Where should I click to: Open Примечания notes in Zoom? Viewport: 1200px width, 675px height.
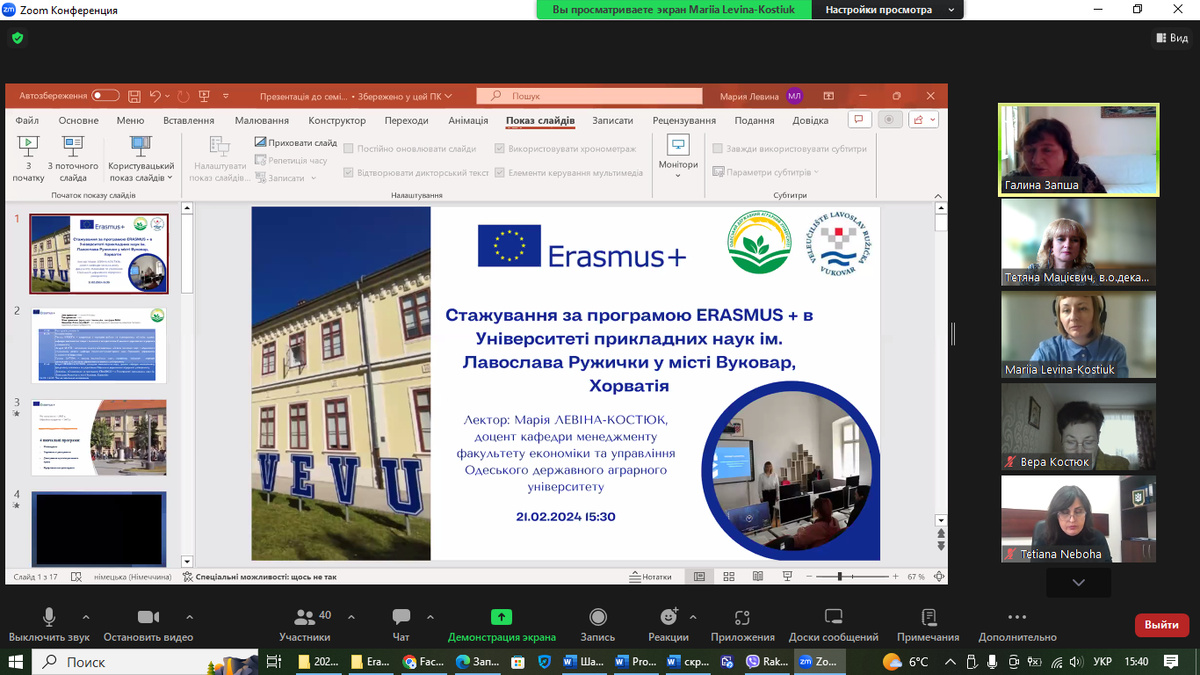(928, 625)
